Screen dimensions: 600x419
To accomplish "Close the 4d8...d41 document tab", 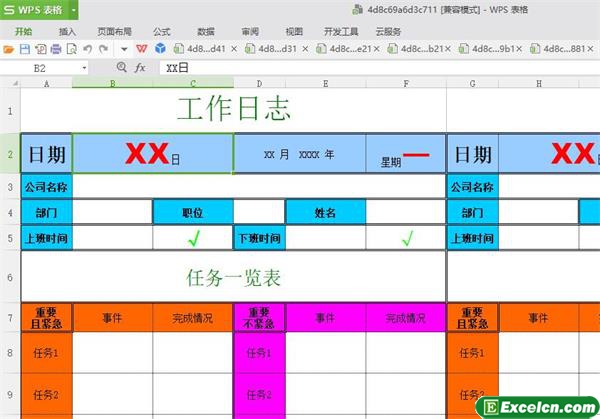I will coord(234,49).
